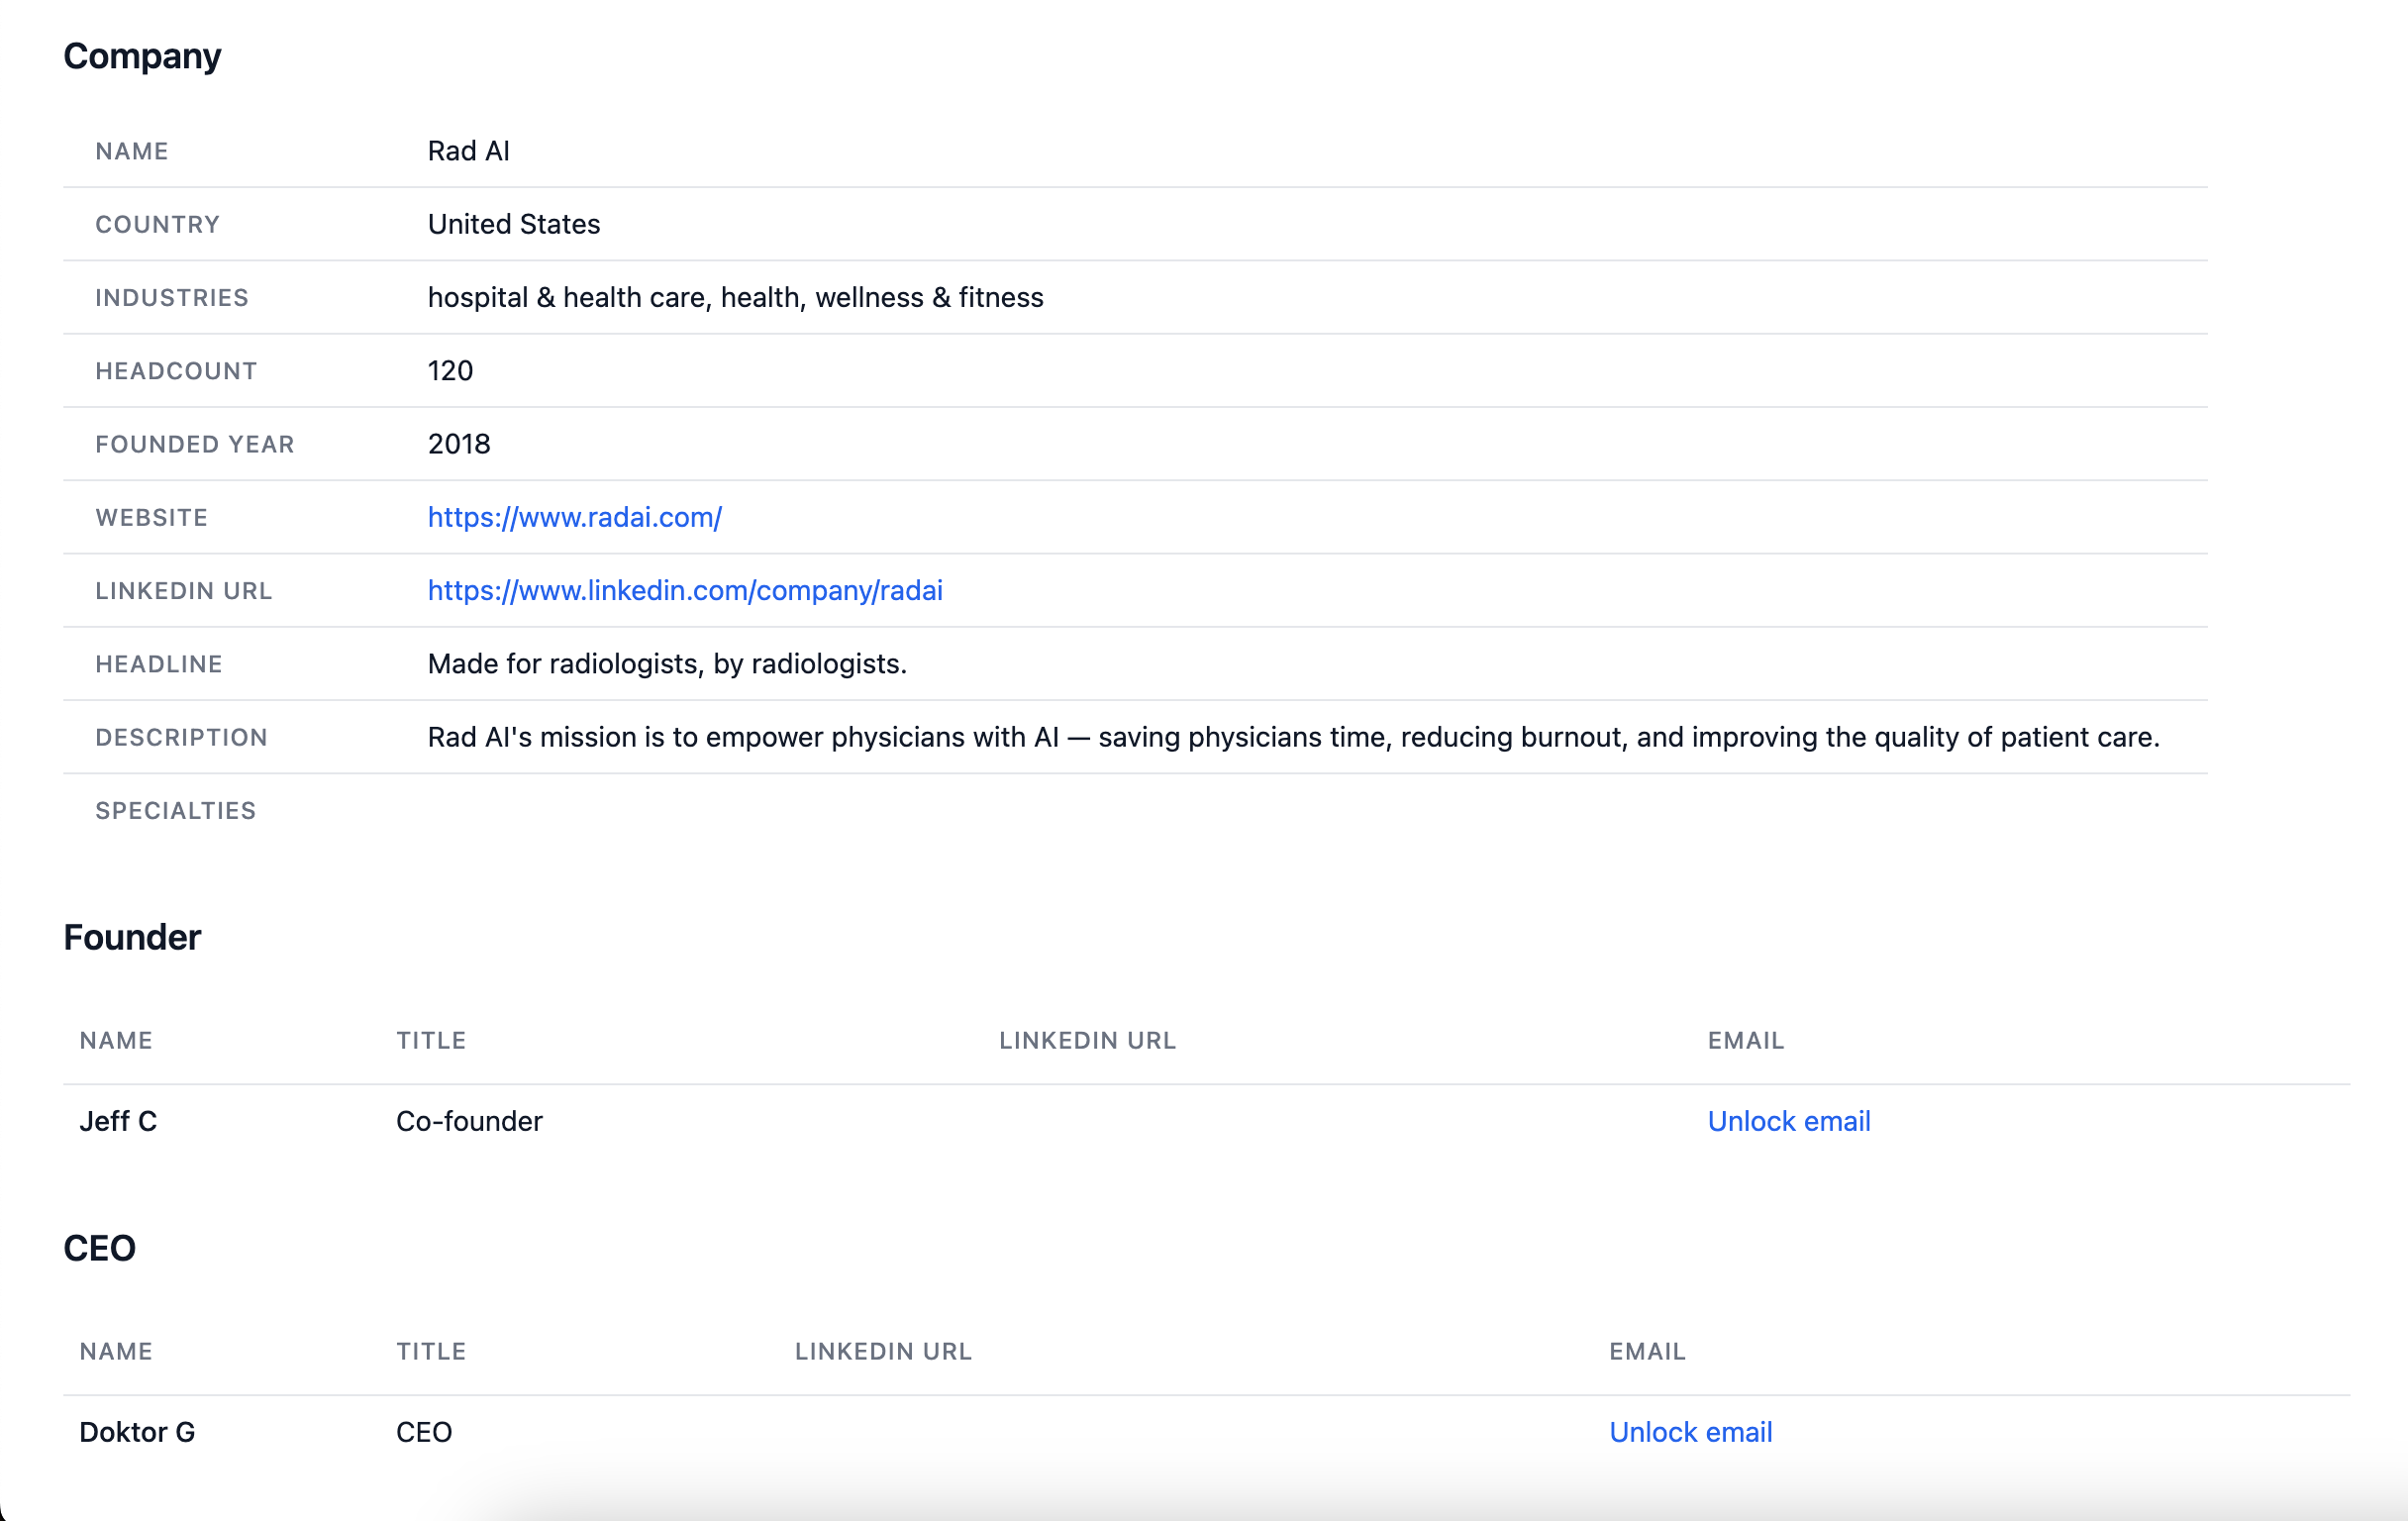The width and height of the screenshot is (2408, 1521).
Task: Click the EMAIL column header in CEO table
Action: pos(1647,1351)
